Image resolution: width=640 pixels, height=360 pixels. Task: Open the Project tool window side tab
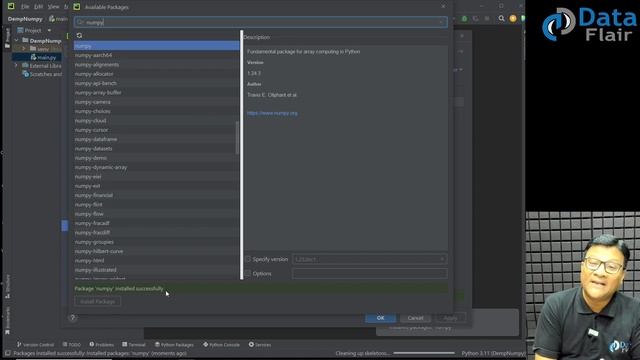pyautogui.click(x=7, y=38)
